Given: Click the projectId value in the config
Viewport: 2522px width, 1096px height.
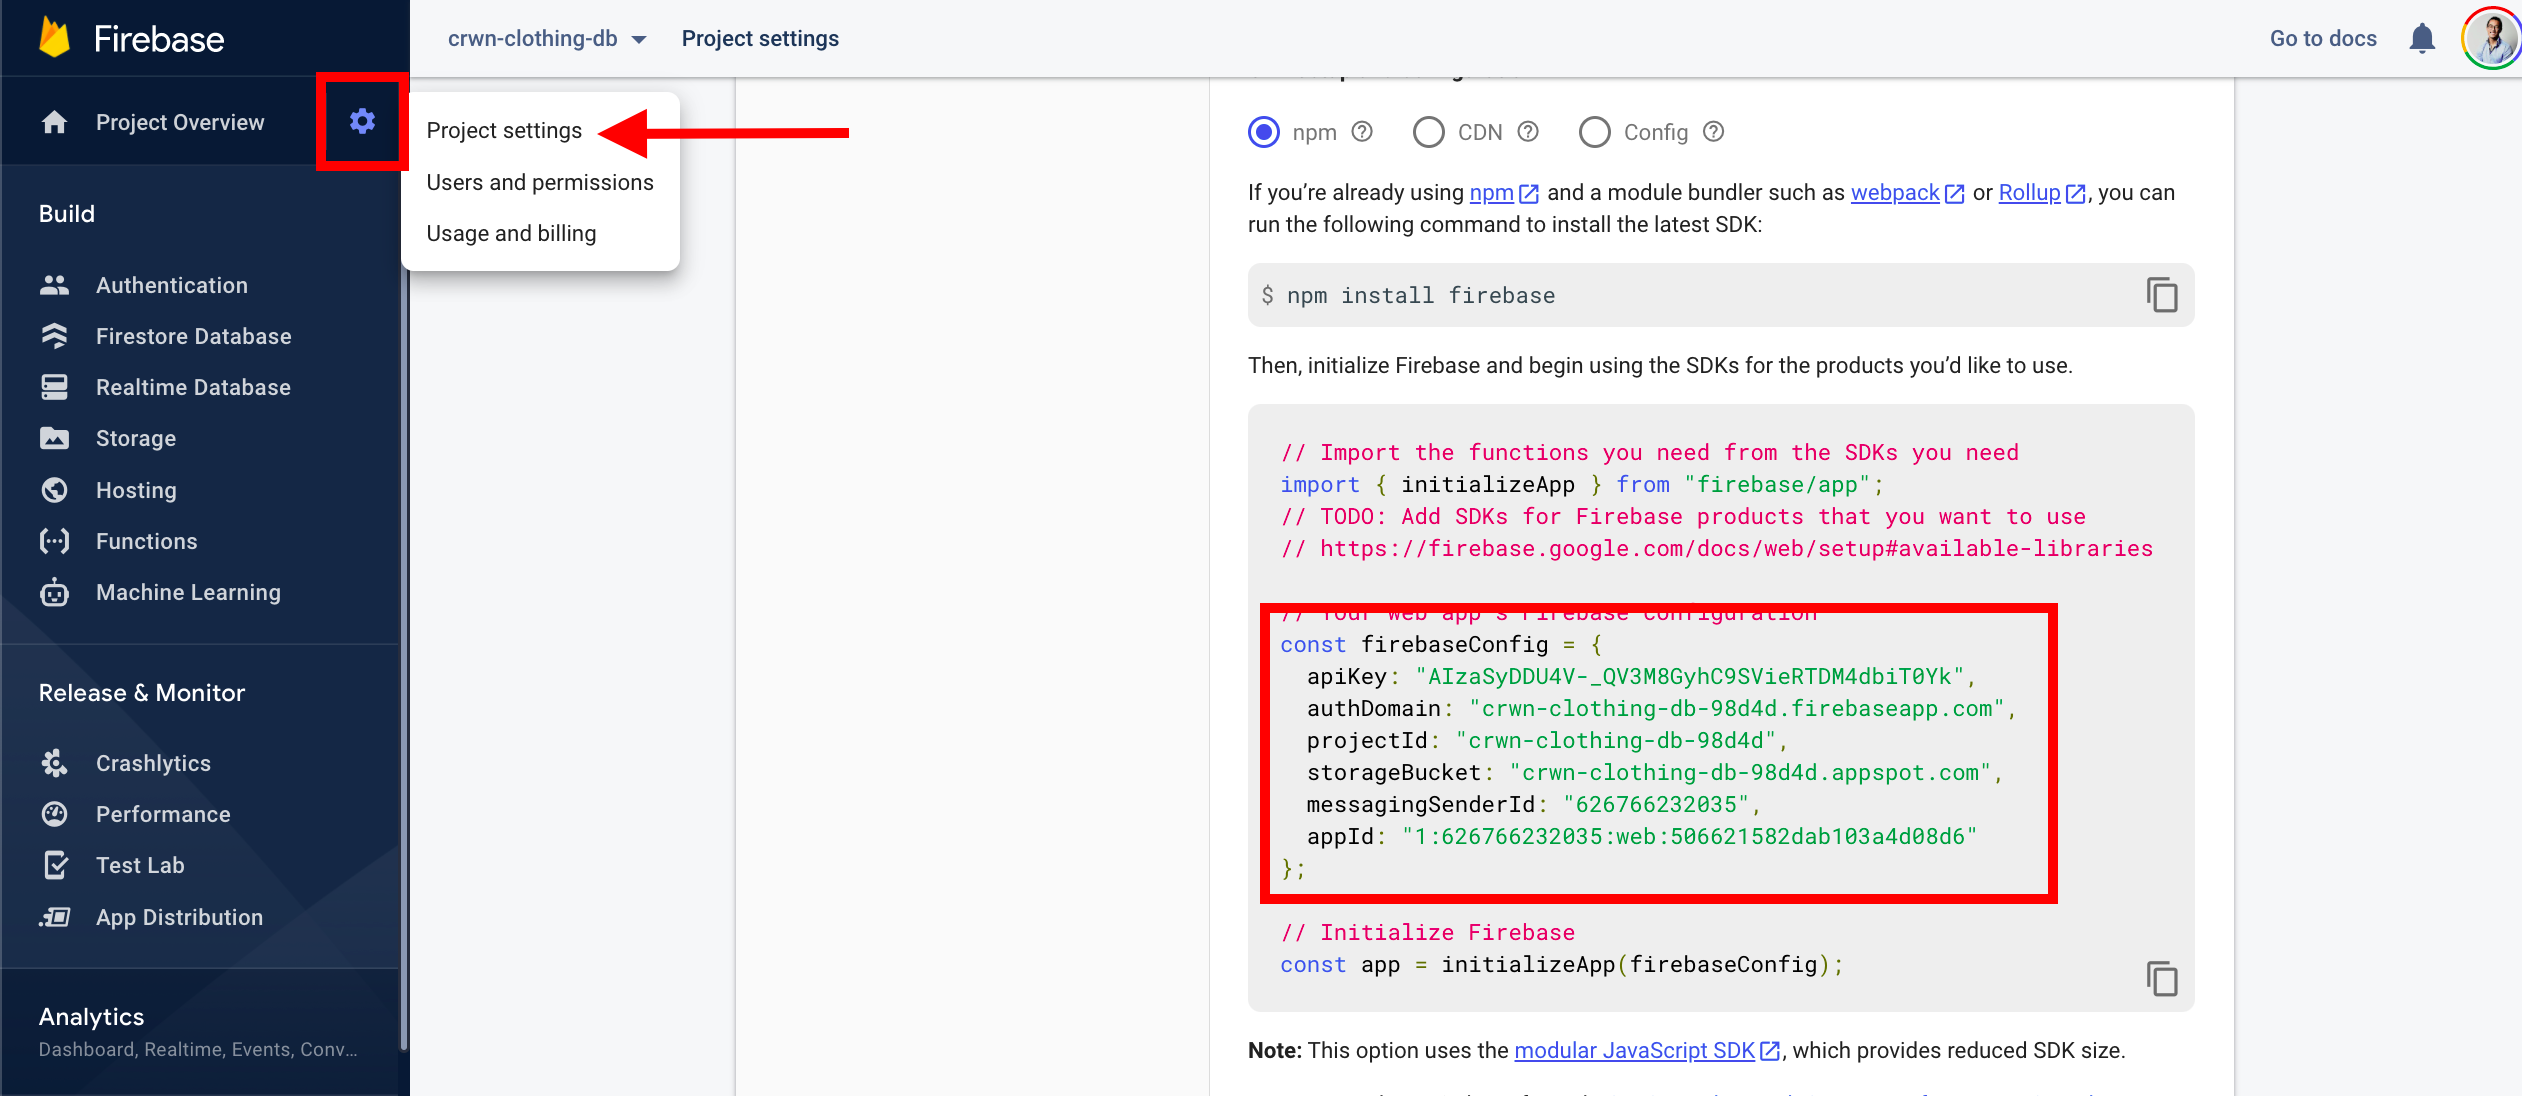Looking at the screenshot, I should coord(1616,741).
